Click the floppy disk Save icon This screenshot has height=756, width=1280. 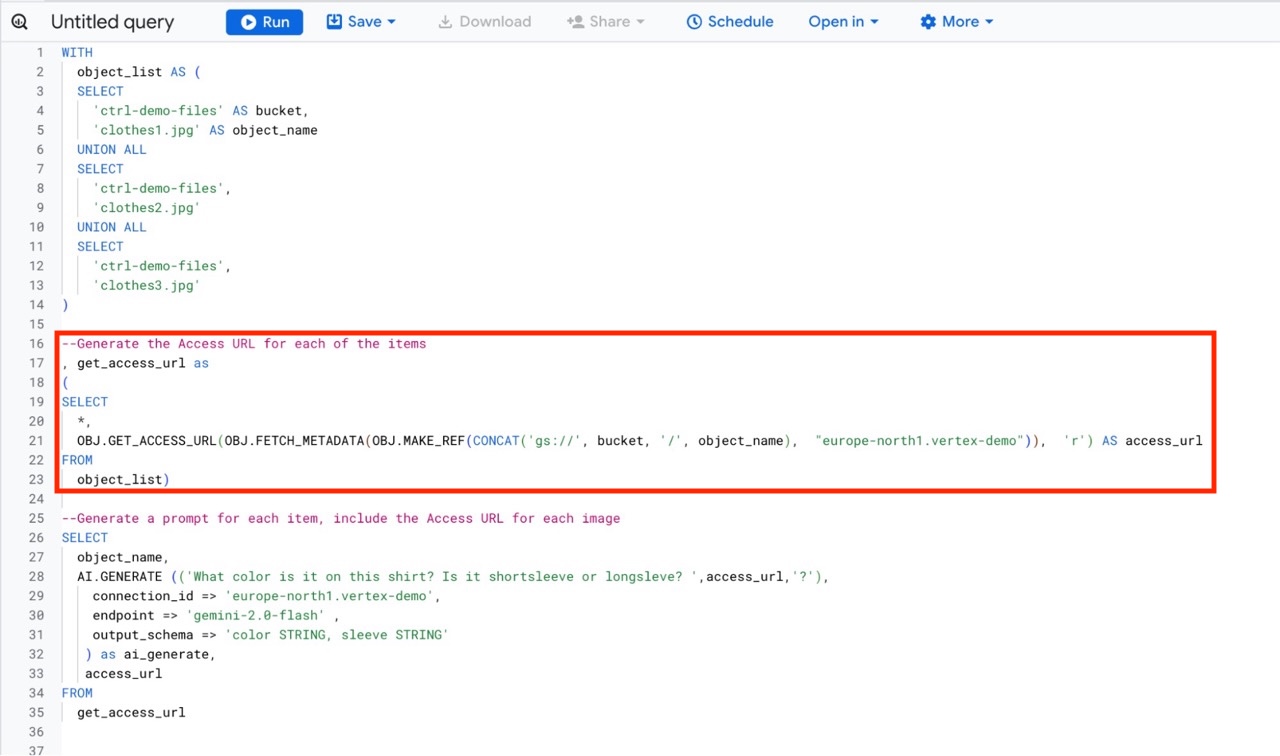(335, 22)
